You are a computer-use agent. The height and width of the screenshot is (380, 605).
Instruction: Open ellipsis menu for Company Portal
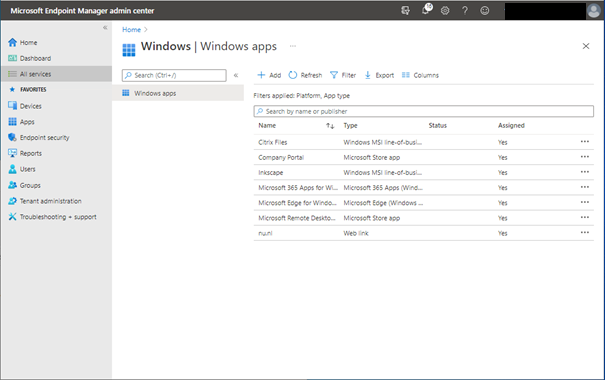coord(585,157)
